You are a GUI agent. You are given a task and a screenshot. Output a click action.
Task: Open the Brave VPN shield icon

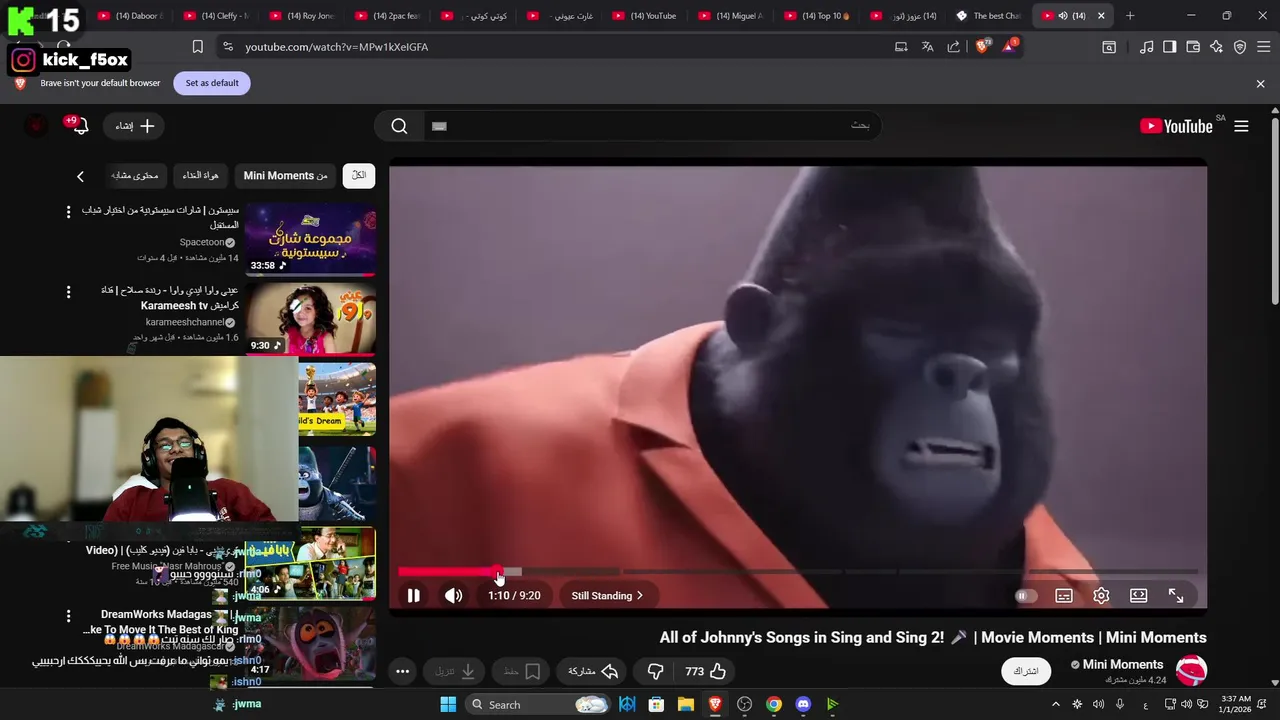point(1240,47)
